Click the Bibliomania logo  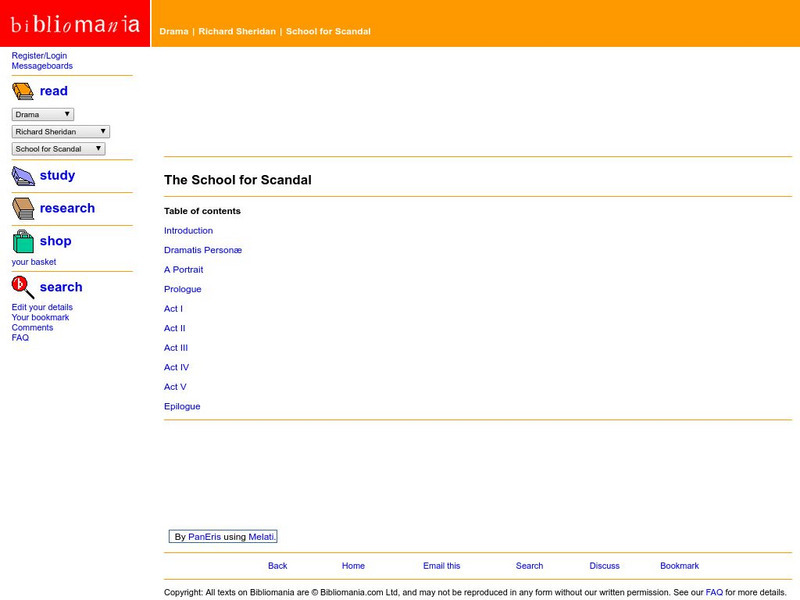tap(75, 24)
